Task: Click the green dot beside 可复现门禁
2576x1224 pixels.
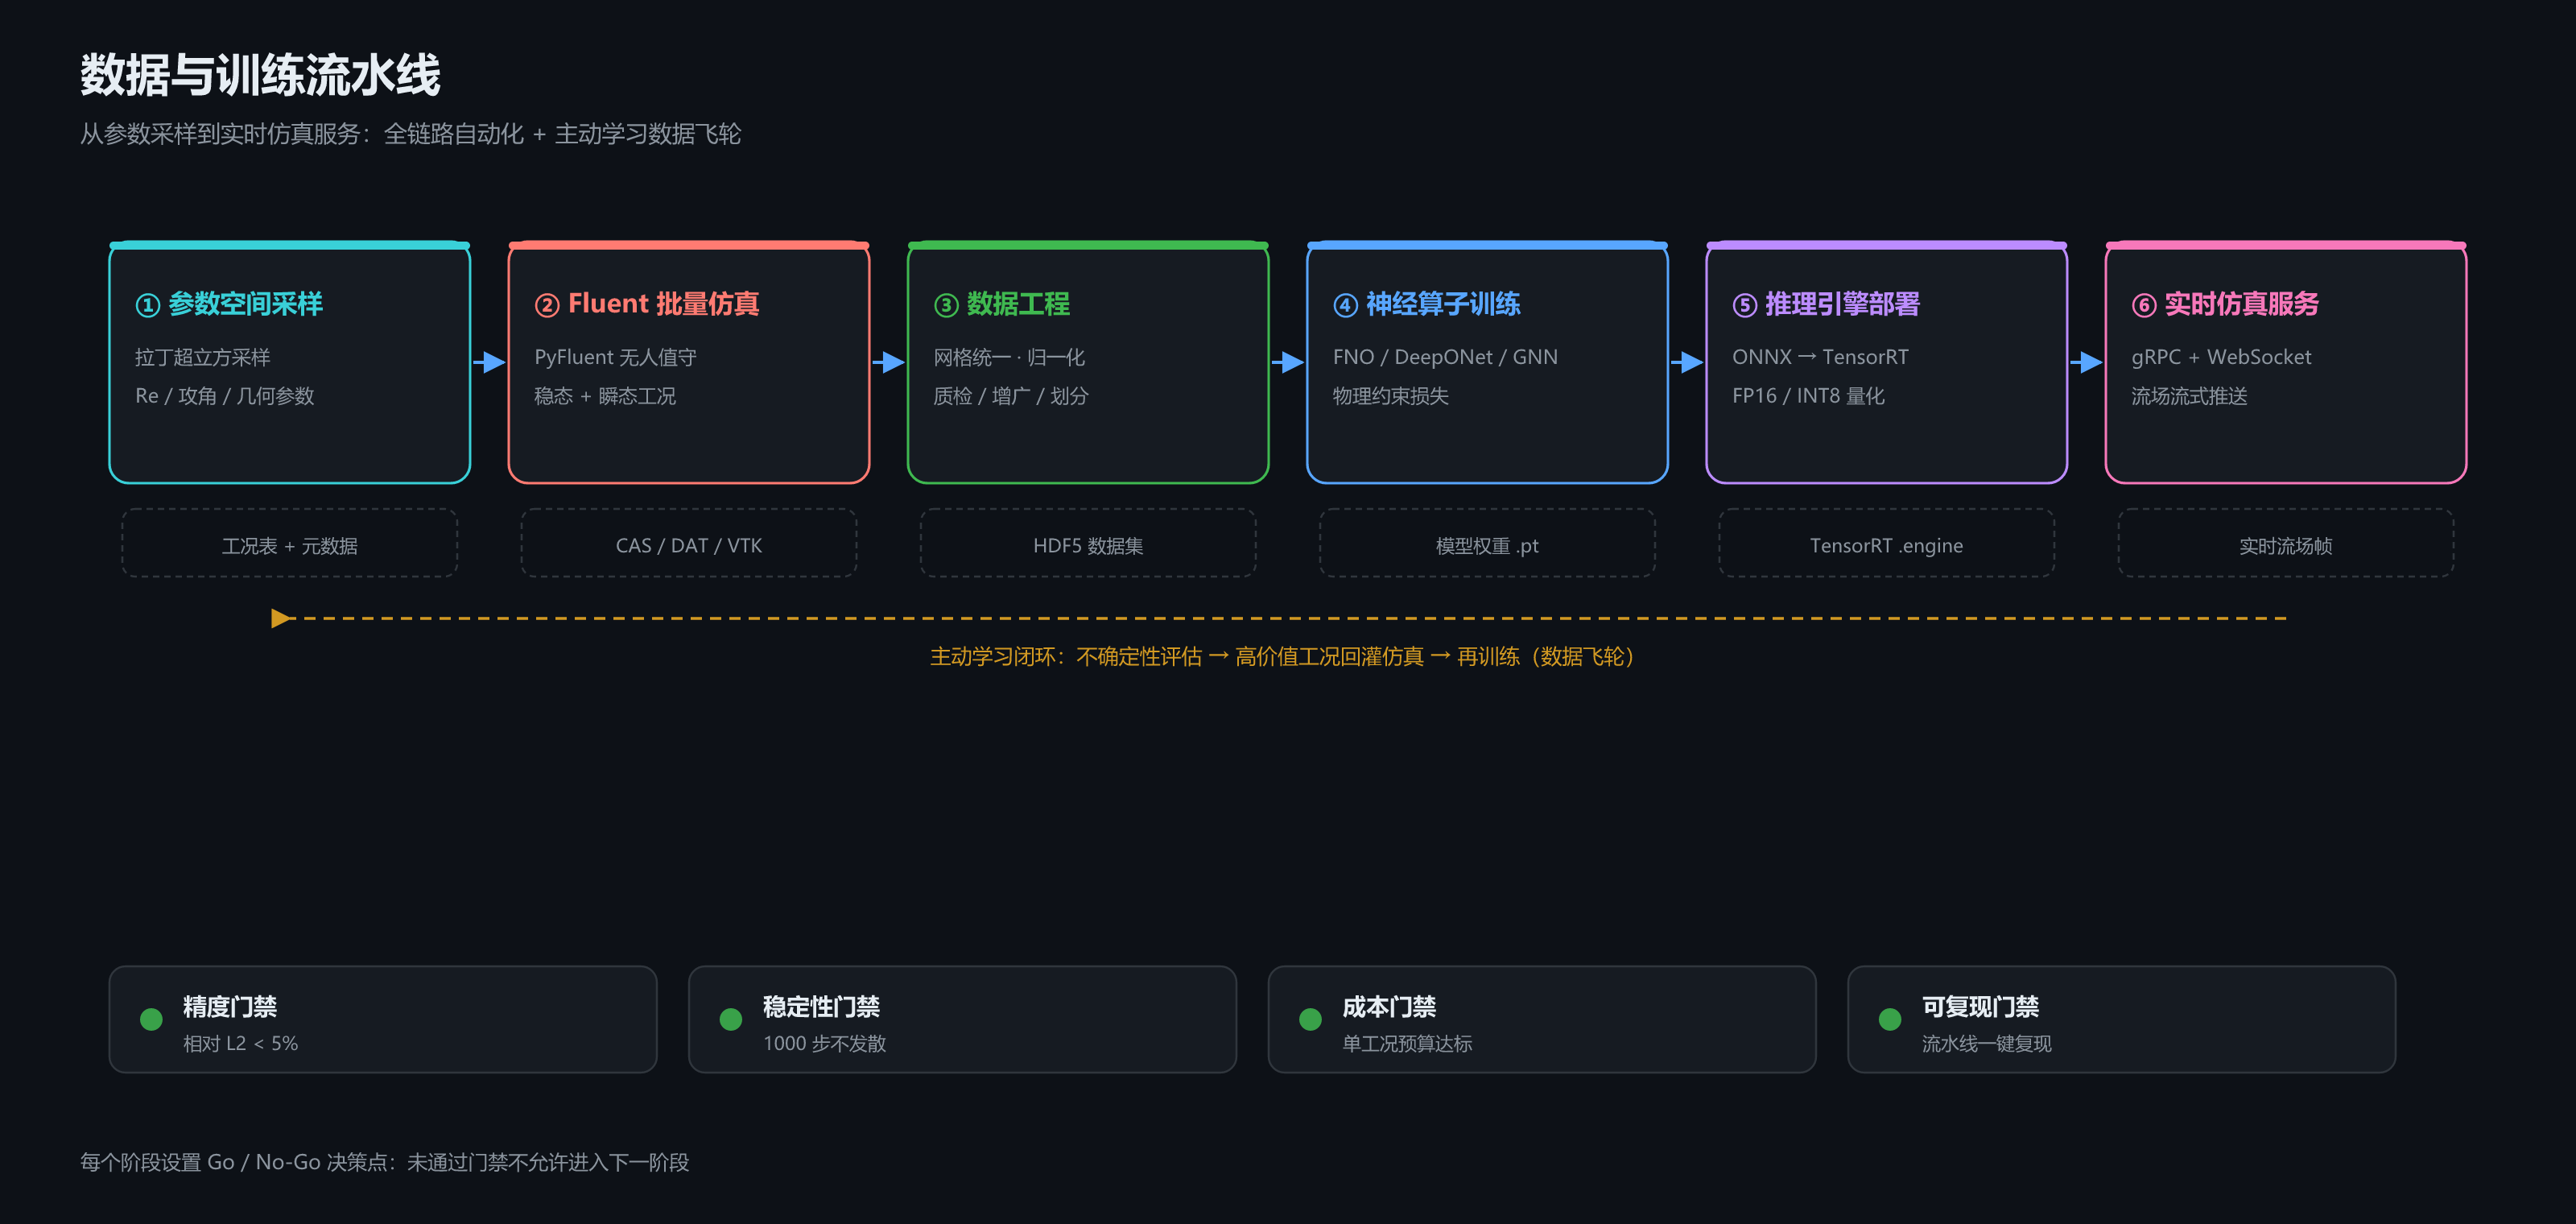Action: pos(1890,1019)
